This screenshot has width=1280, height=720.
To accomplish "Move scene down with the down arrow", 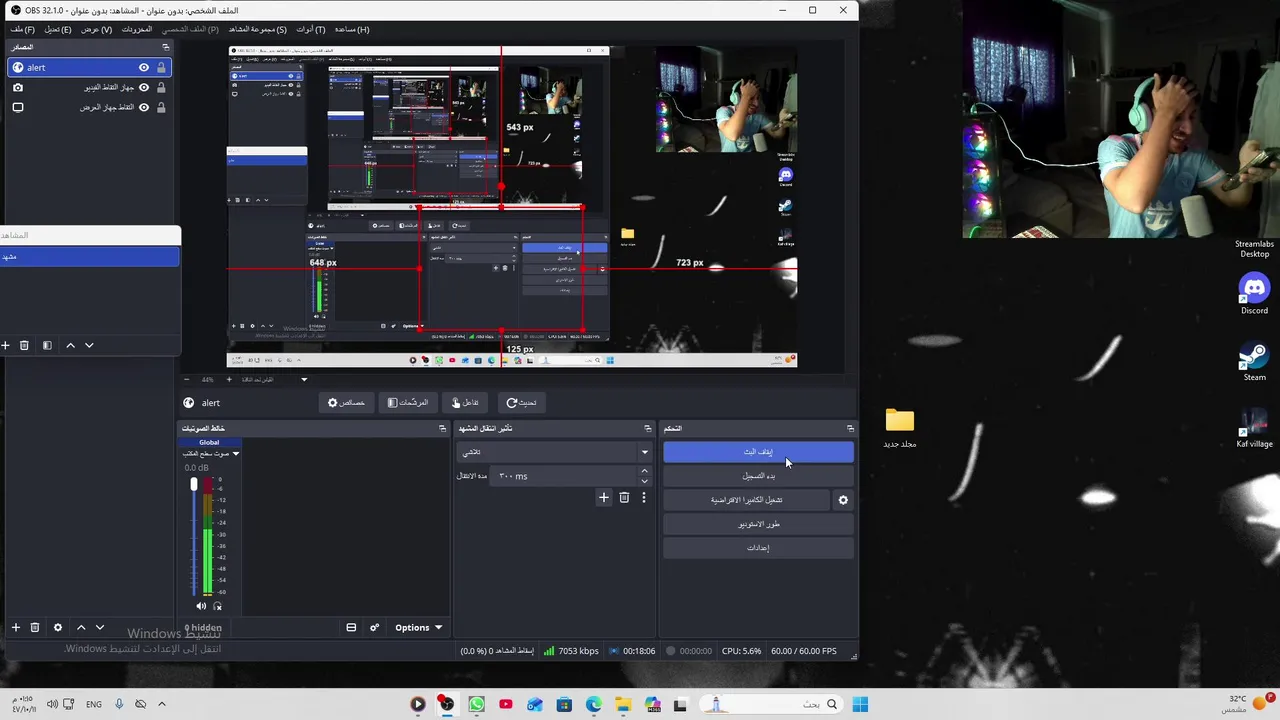I will click(89, 345).
